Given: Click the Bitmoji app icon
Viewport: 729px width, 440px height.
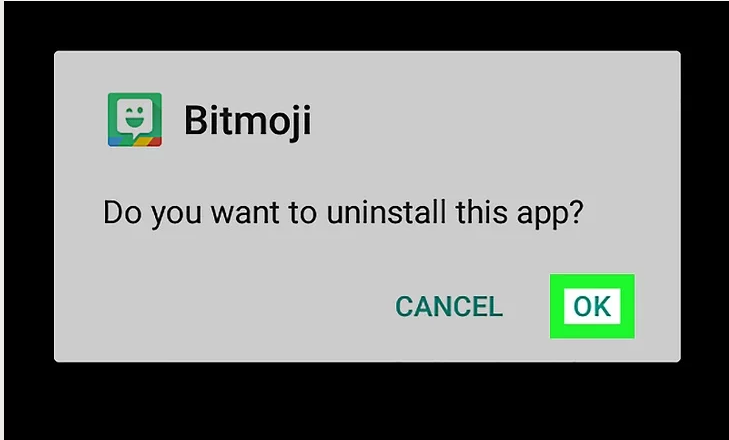Looking at the screenshot, I should click(x=135, y=120).
